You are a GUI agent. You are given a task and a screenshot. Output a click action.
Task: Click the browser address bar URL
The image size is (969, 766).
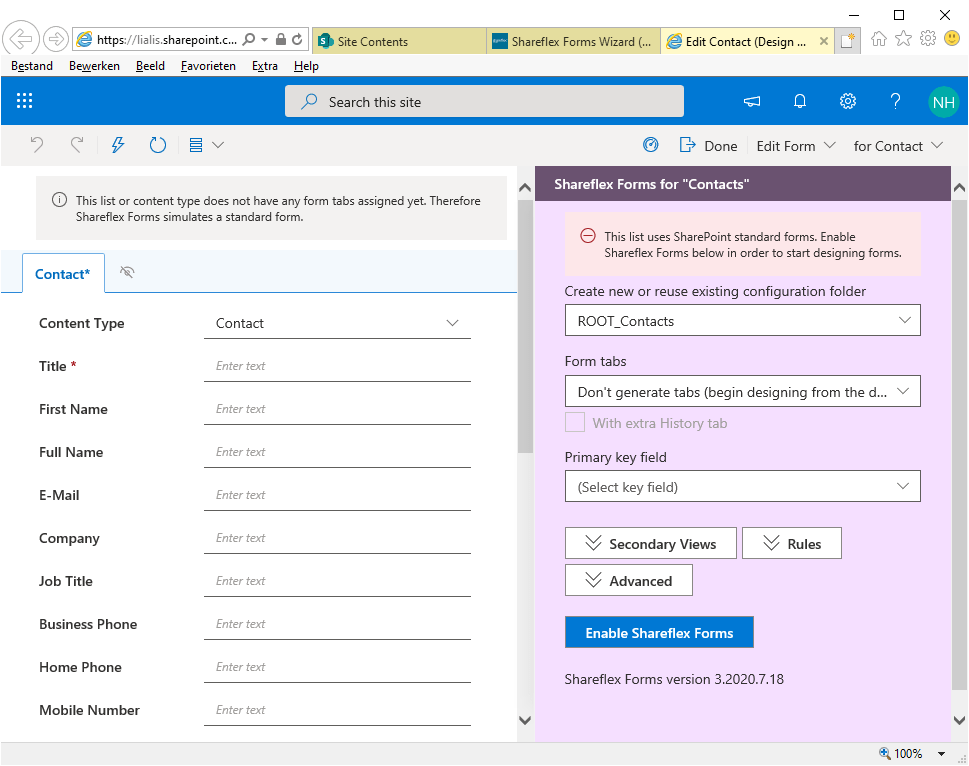(x=166, y=40)
